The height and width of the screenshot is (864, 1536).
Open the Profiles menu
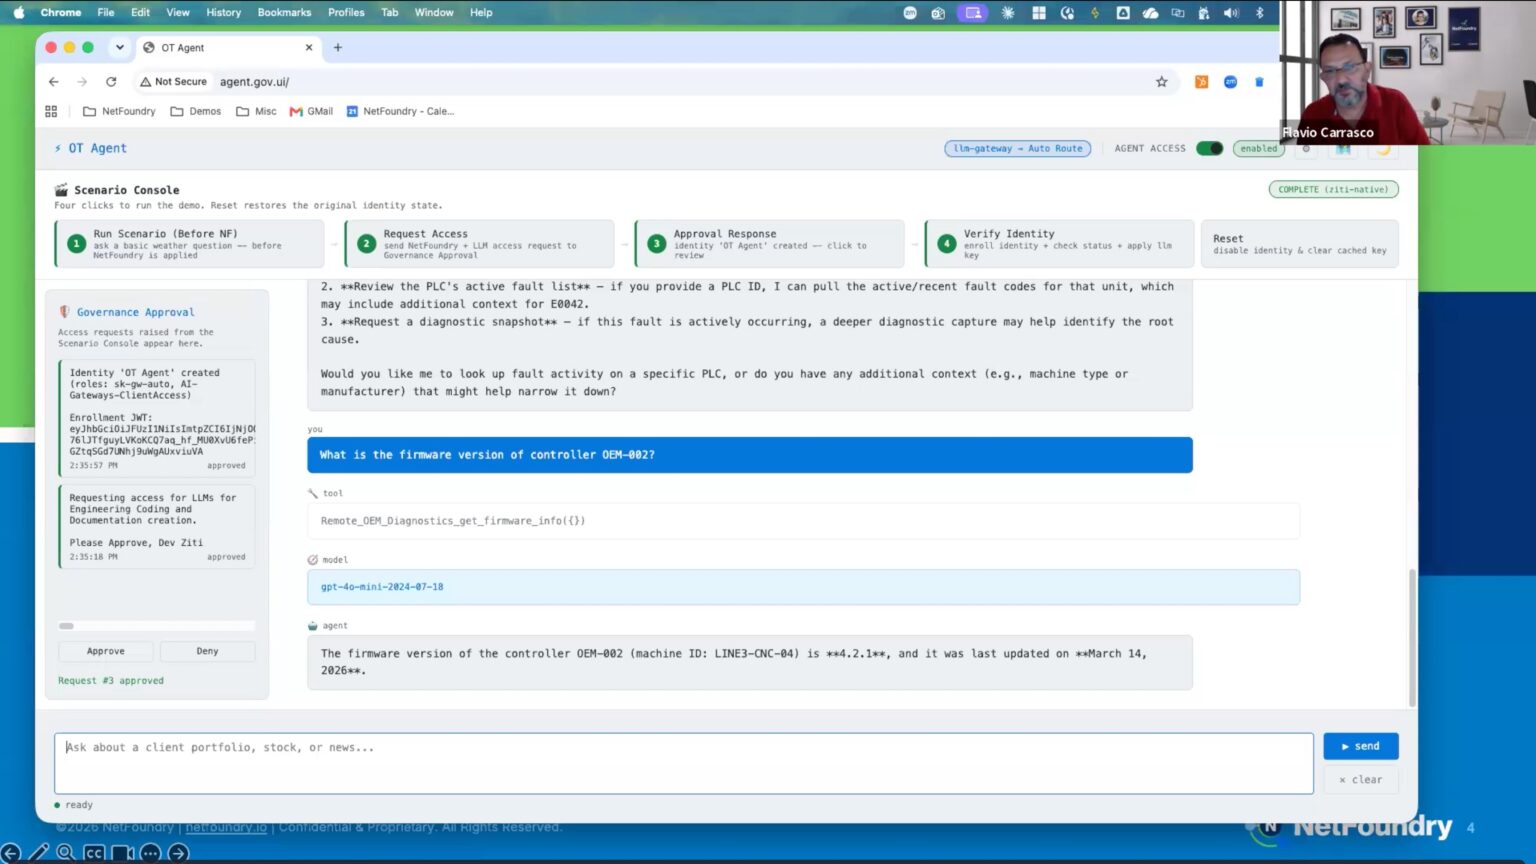pos(346,12)
